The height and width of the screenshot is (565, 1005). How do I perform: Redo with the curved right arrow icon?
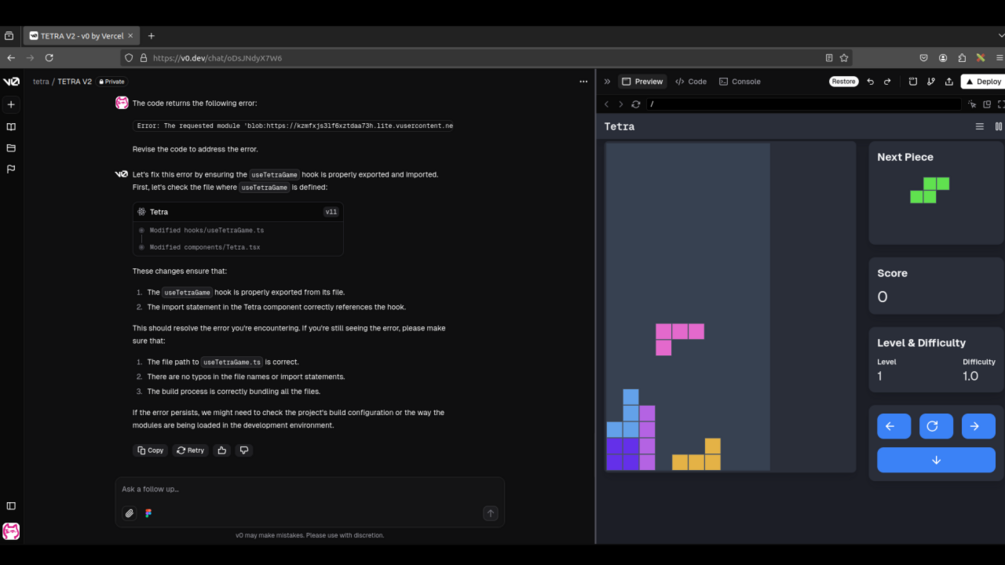coord(888,81)
